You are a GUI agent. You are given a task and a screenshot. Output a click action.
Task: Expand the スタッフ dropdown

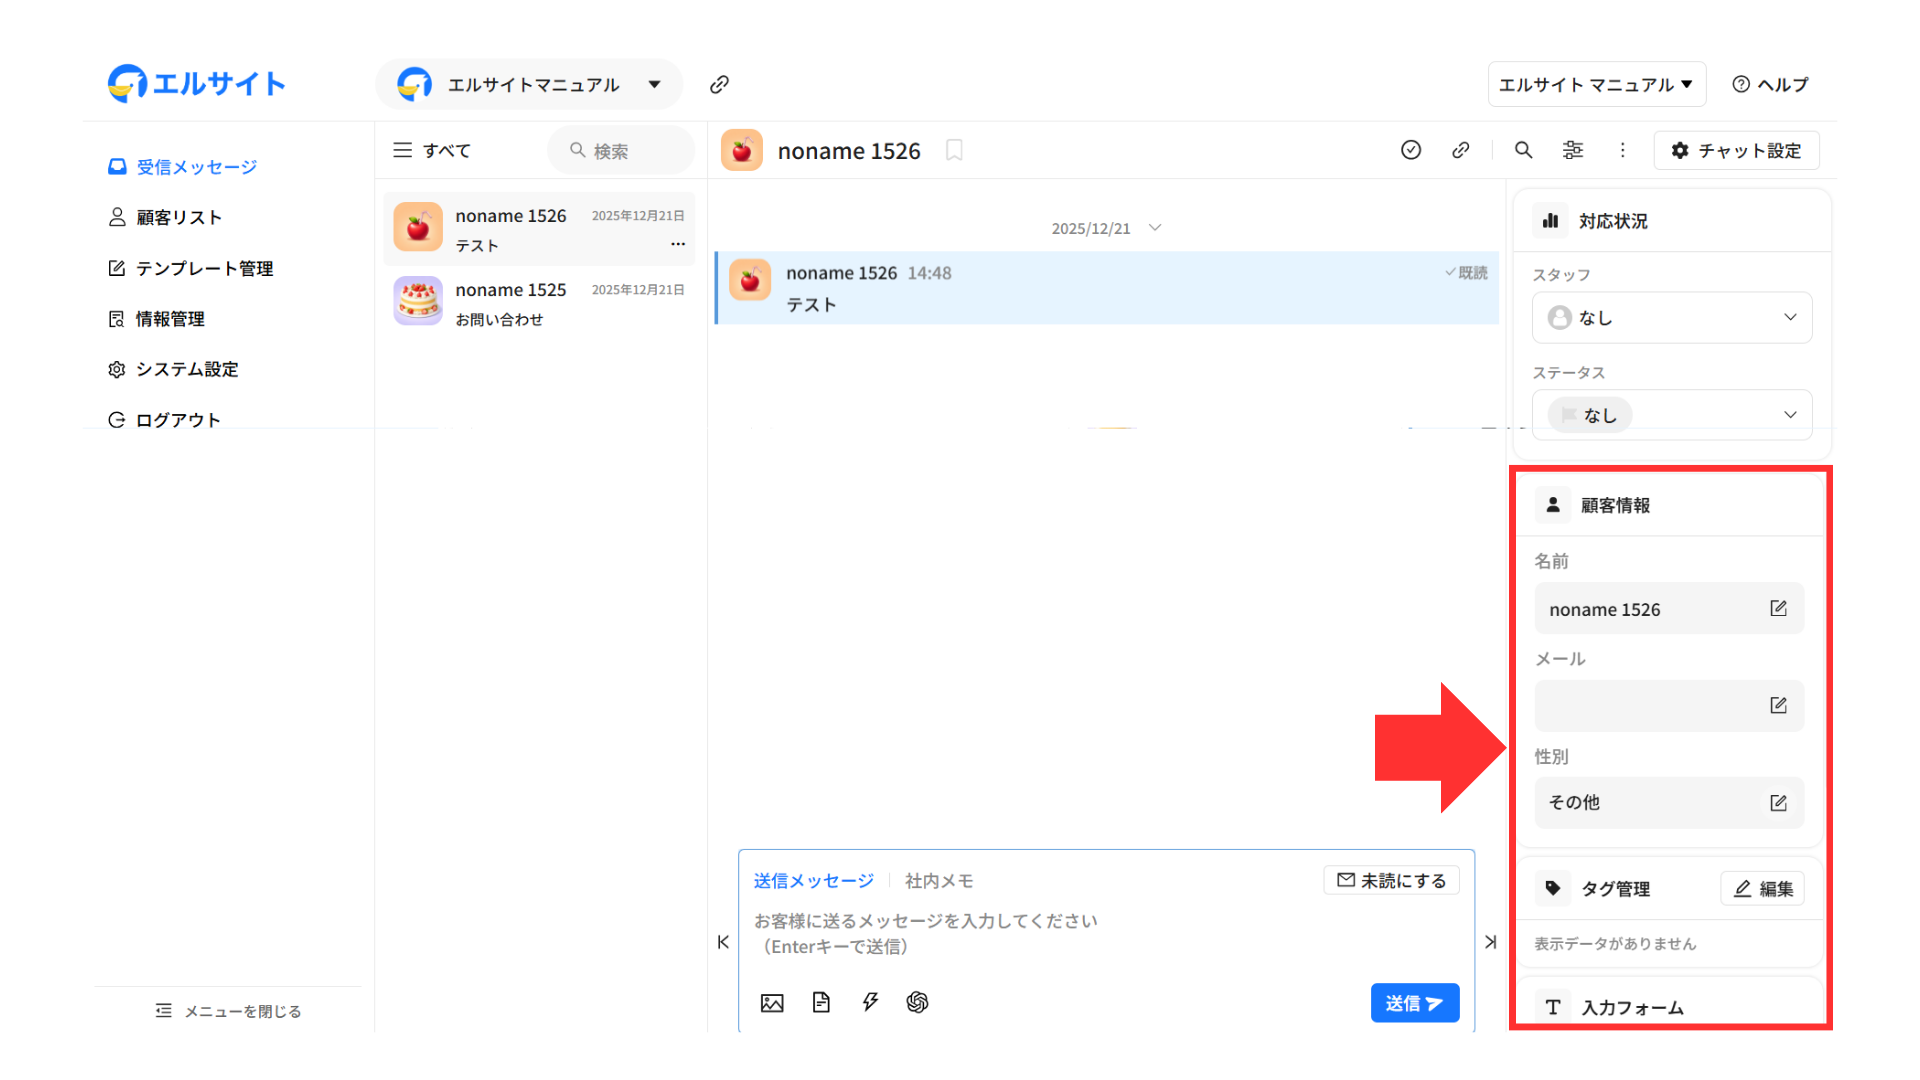[1671, 317]
